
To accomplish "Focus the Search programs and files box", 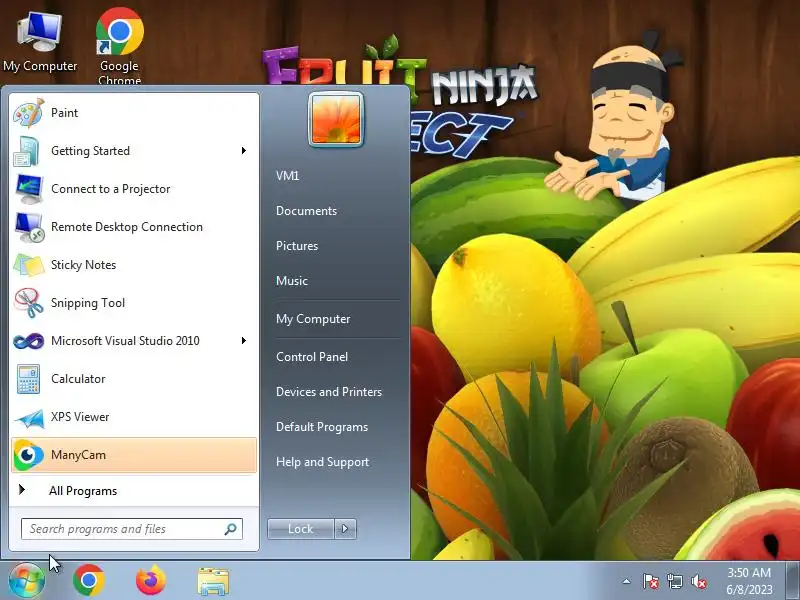I will (x=132, y=529).
